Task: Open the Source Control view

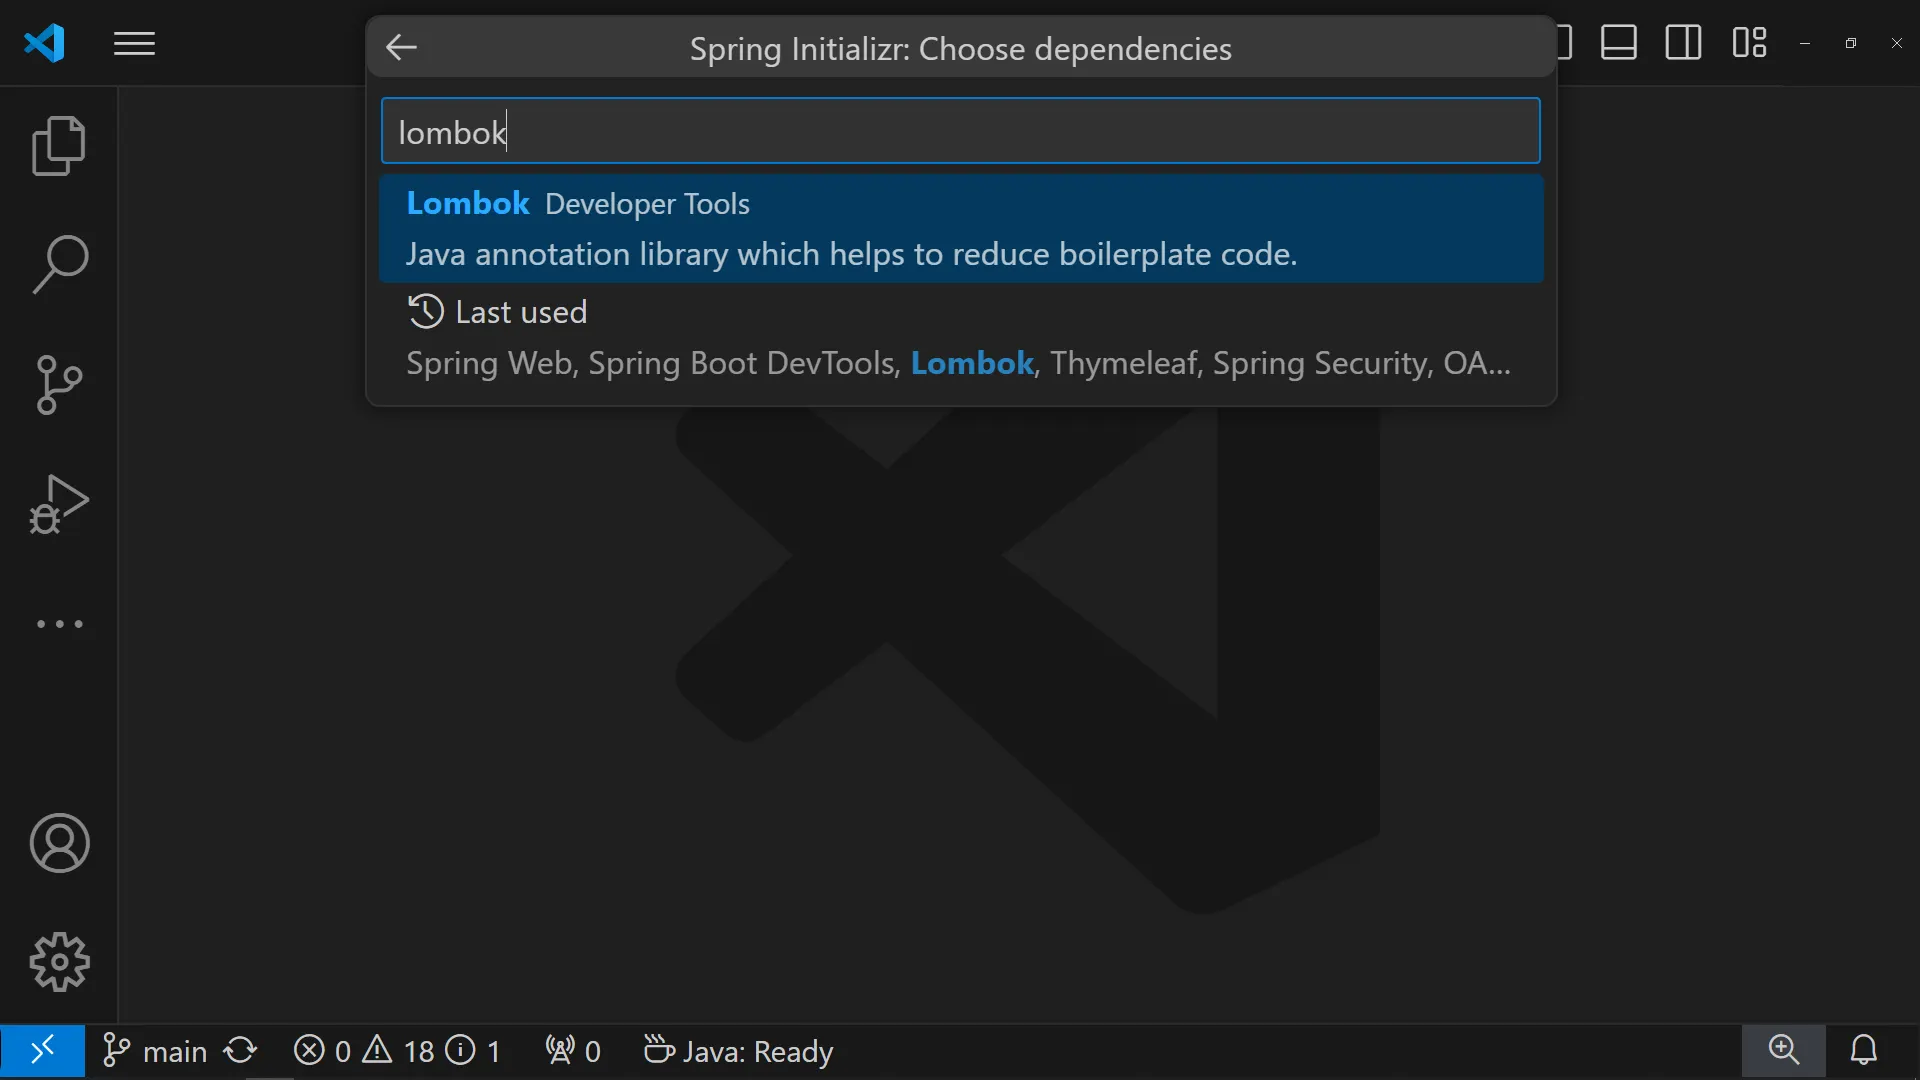Action: click(x=59, y=385)
